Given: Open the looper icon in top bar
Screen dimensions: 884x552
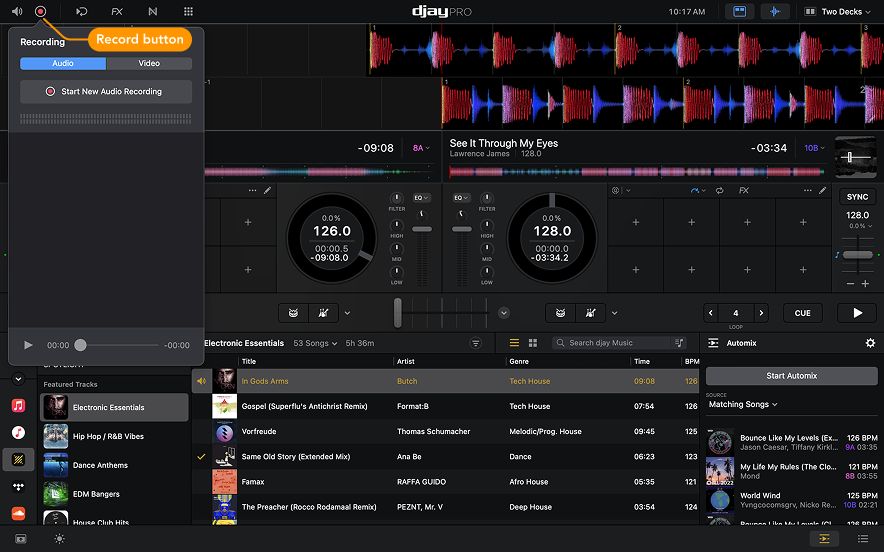Looking at the screenshot, I should [82, 11].
